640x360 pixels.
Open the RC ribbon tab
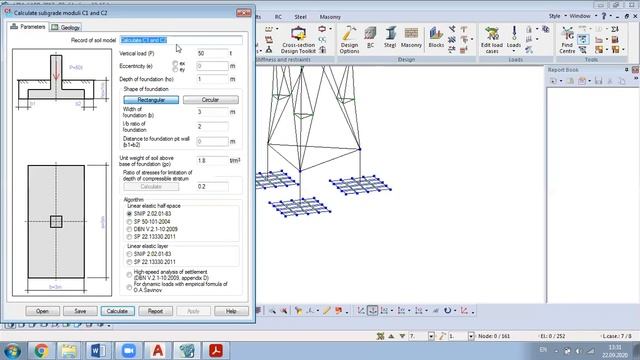[x=278, y=17]
